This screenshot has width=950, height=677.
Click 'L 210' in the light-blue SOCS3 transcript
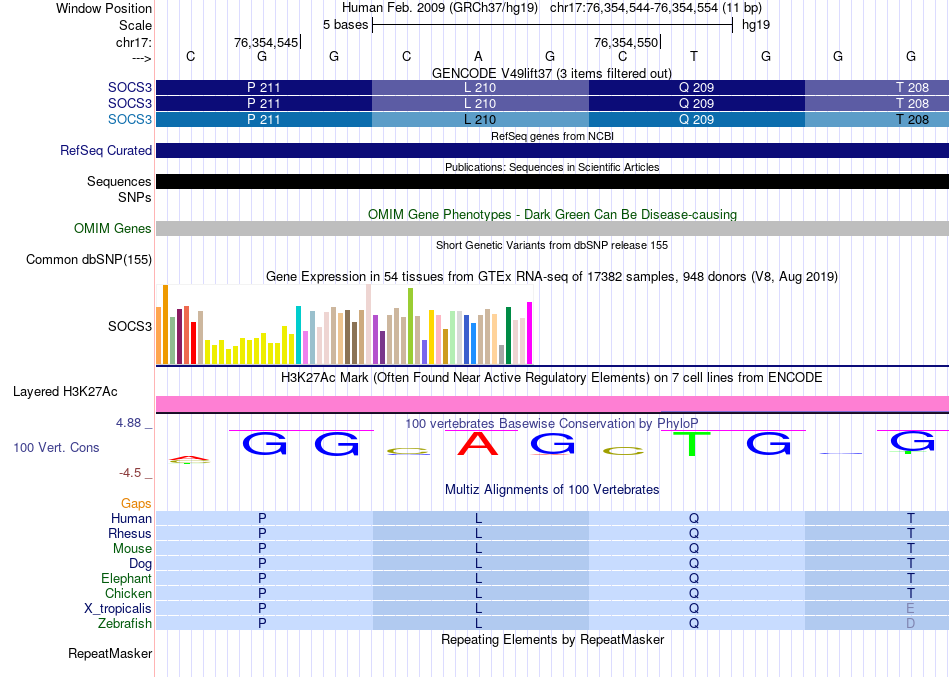[480, 119]
